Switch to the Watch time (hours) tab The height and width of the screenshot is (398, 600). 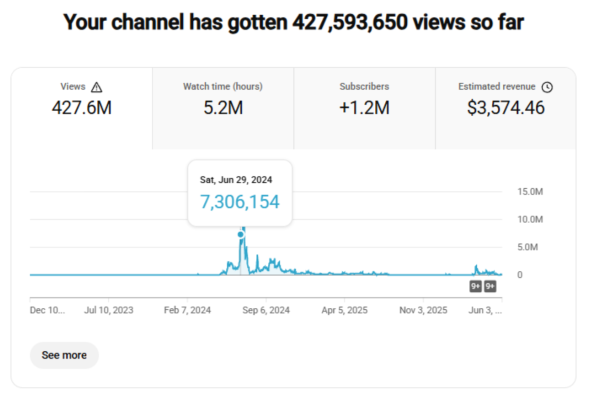[x=223, y=109]
